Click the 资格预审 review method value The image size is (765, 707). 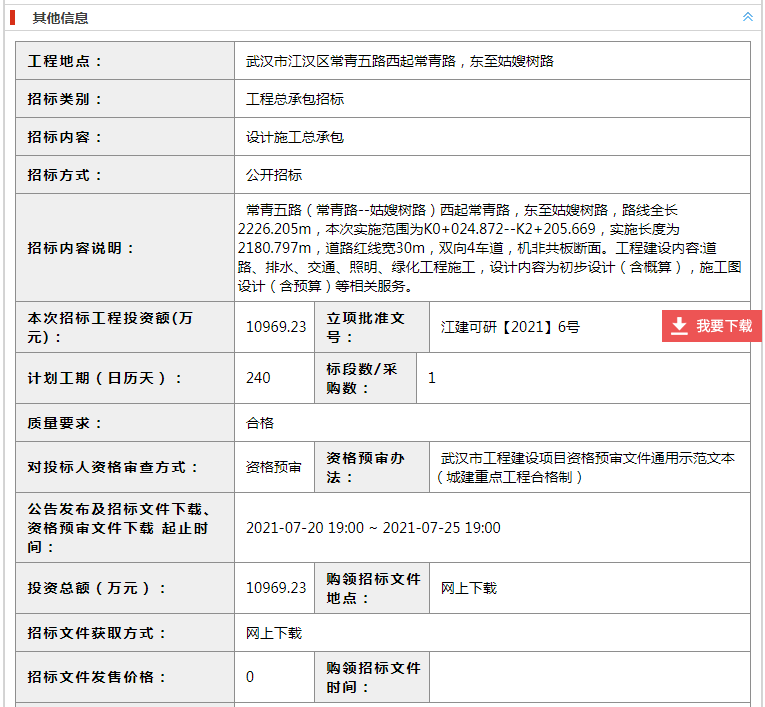pos(274,467)
